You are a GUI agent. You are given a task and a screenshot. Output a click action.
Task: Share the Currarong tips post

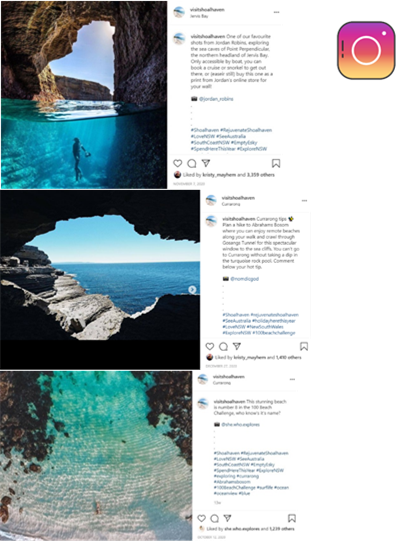pos(237,346)
